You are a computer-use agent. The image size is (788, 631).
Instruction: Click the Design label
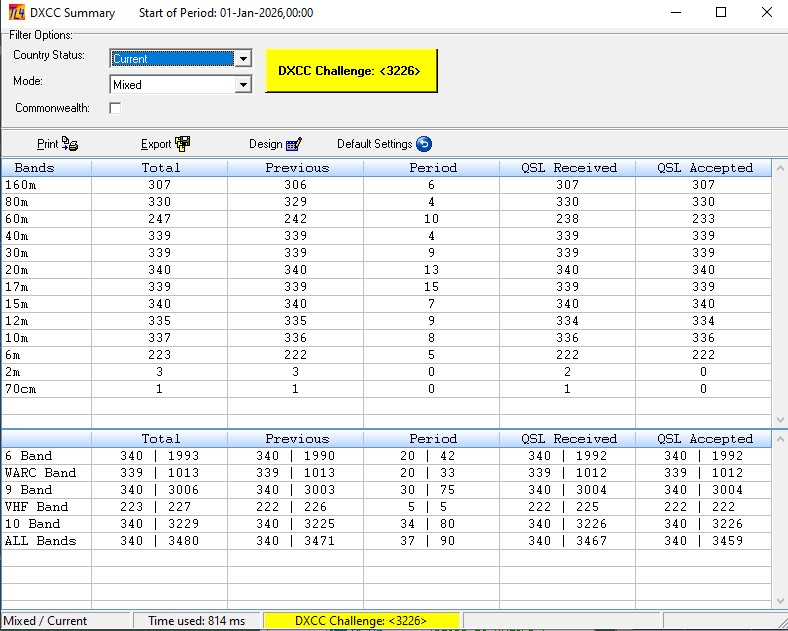pos(265,144)
